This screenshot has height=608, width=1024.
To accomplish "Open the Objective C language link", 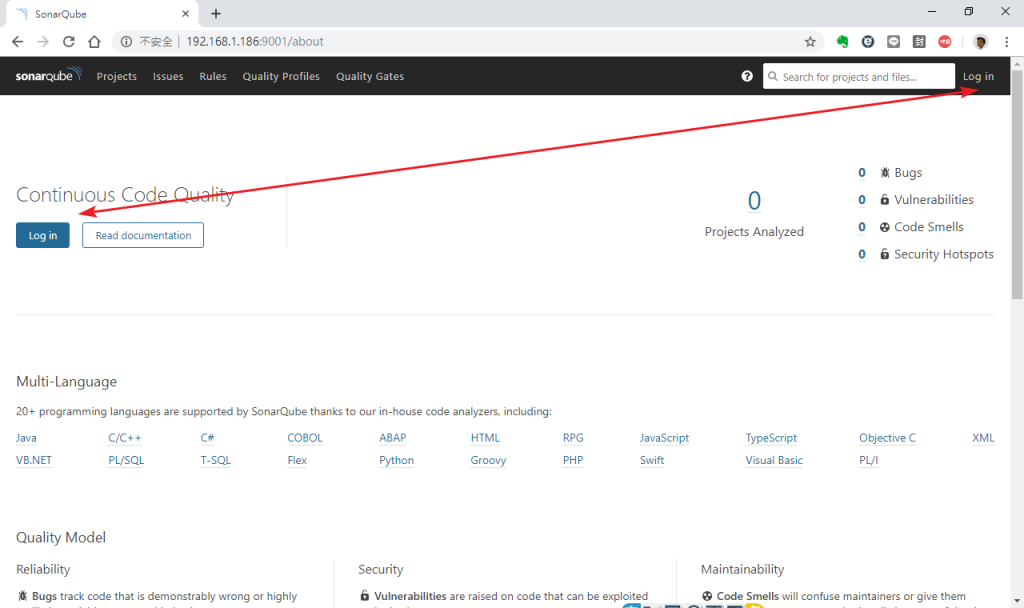I will [x=888, y=438].
